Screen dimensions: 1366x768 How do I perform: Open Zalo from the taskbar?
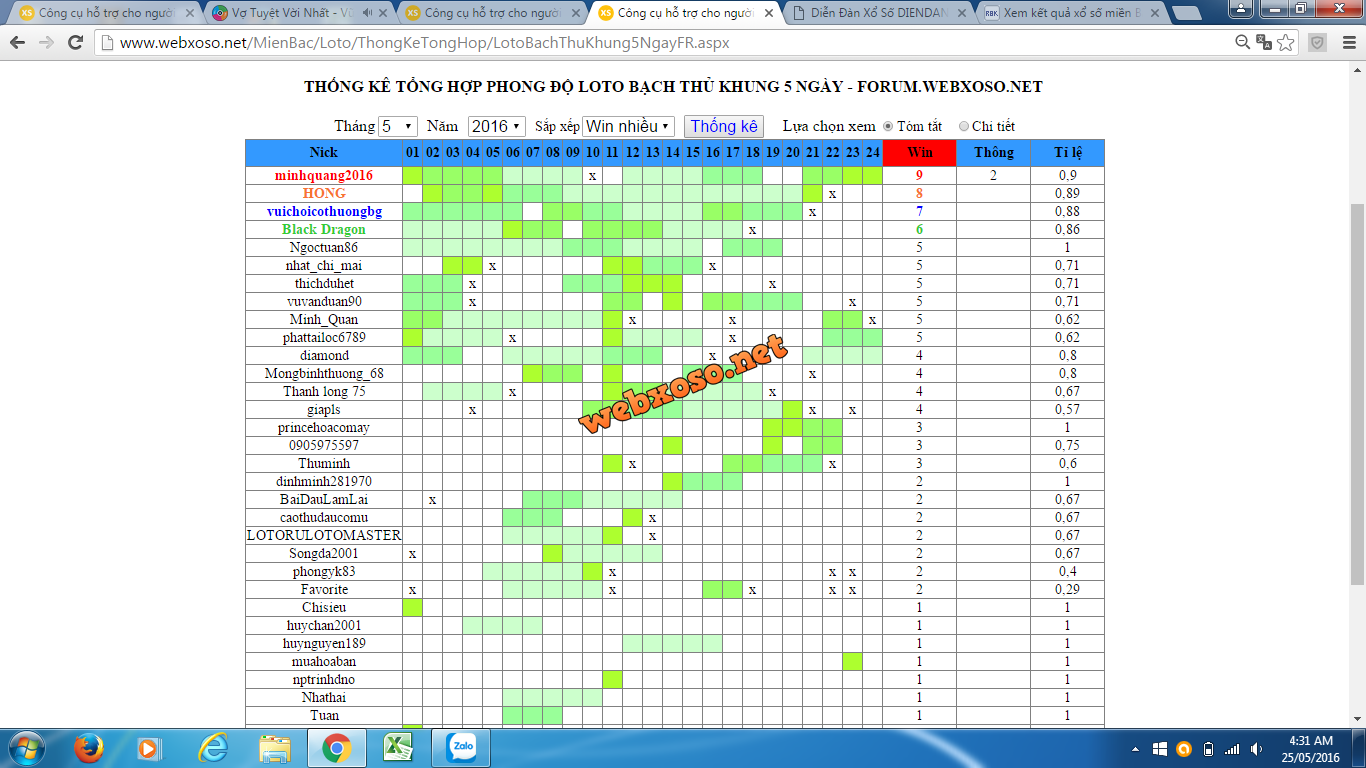coord(461,748)
